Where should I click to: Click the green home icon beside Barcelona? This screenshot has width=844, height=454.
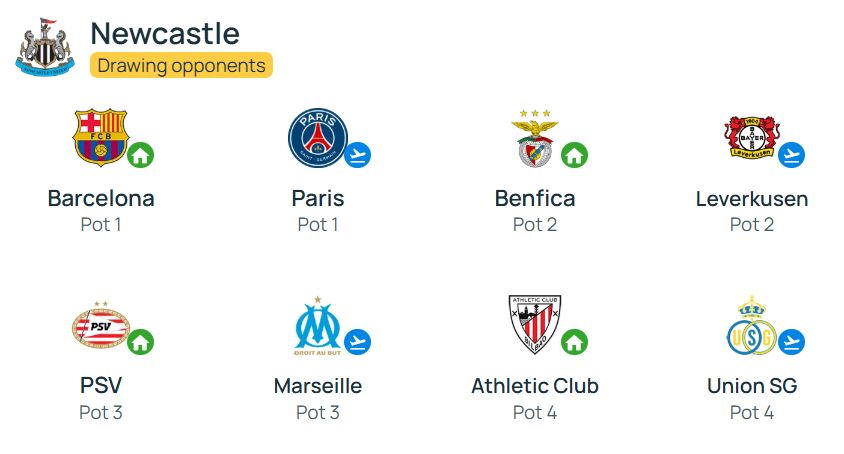(140, 155)
